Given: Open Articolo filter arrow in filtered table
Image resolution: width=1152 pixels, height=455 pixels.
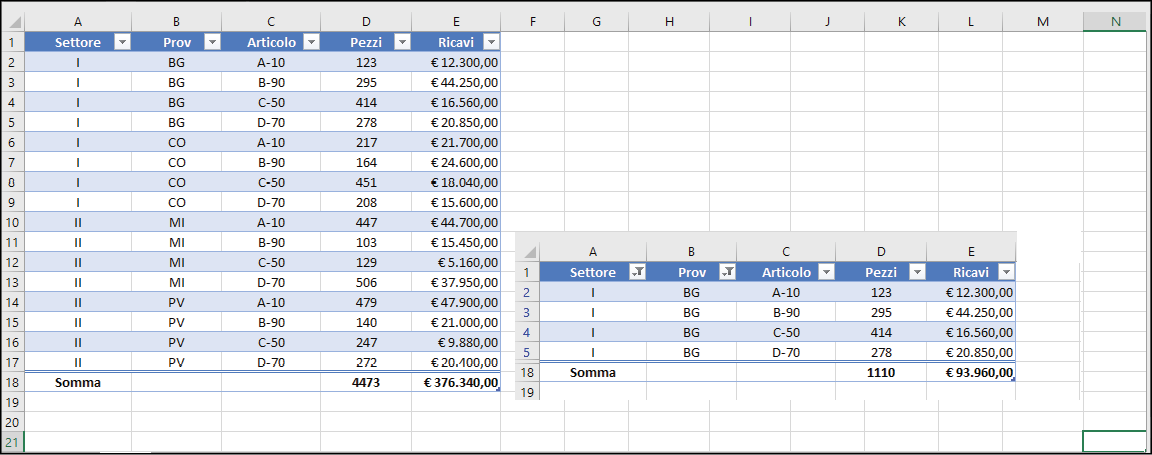Looking at the screenshot, I should pyautogui.click(x=827, y=273).
